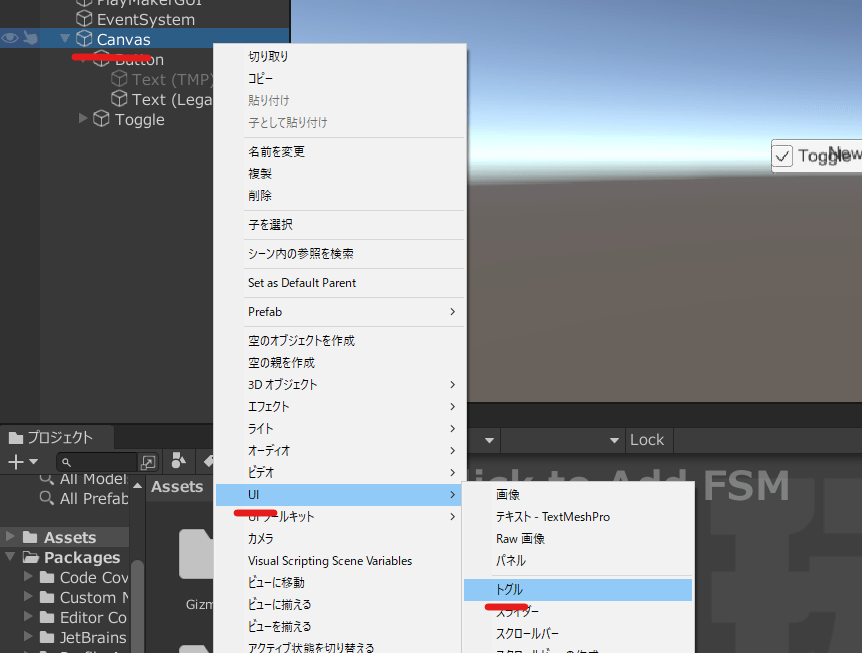Collapse the Packages folder tree

tap(10, 557)
